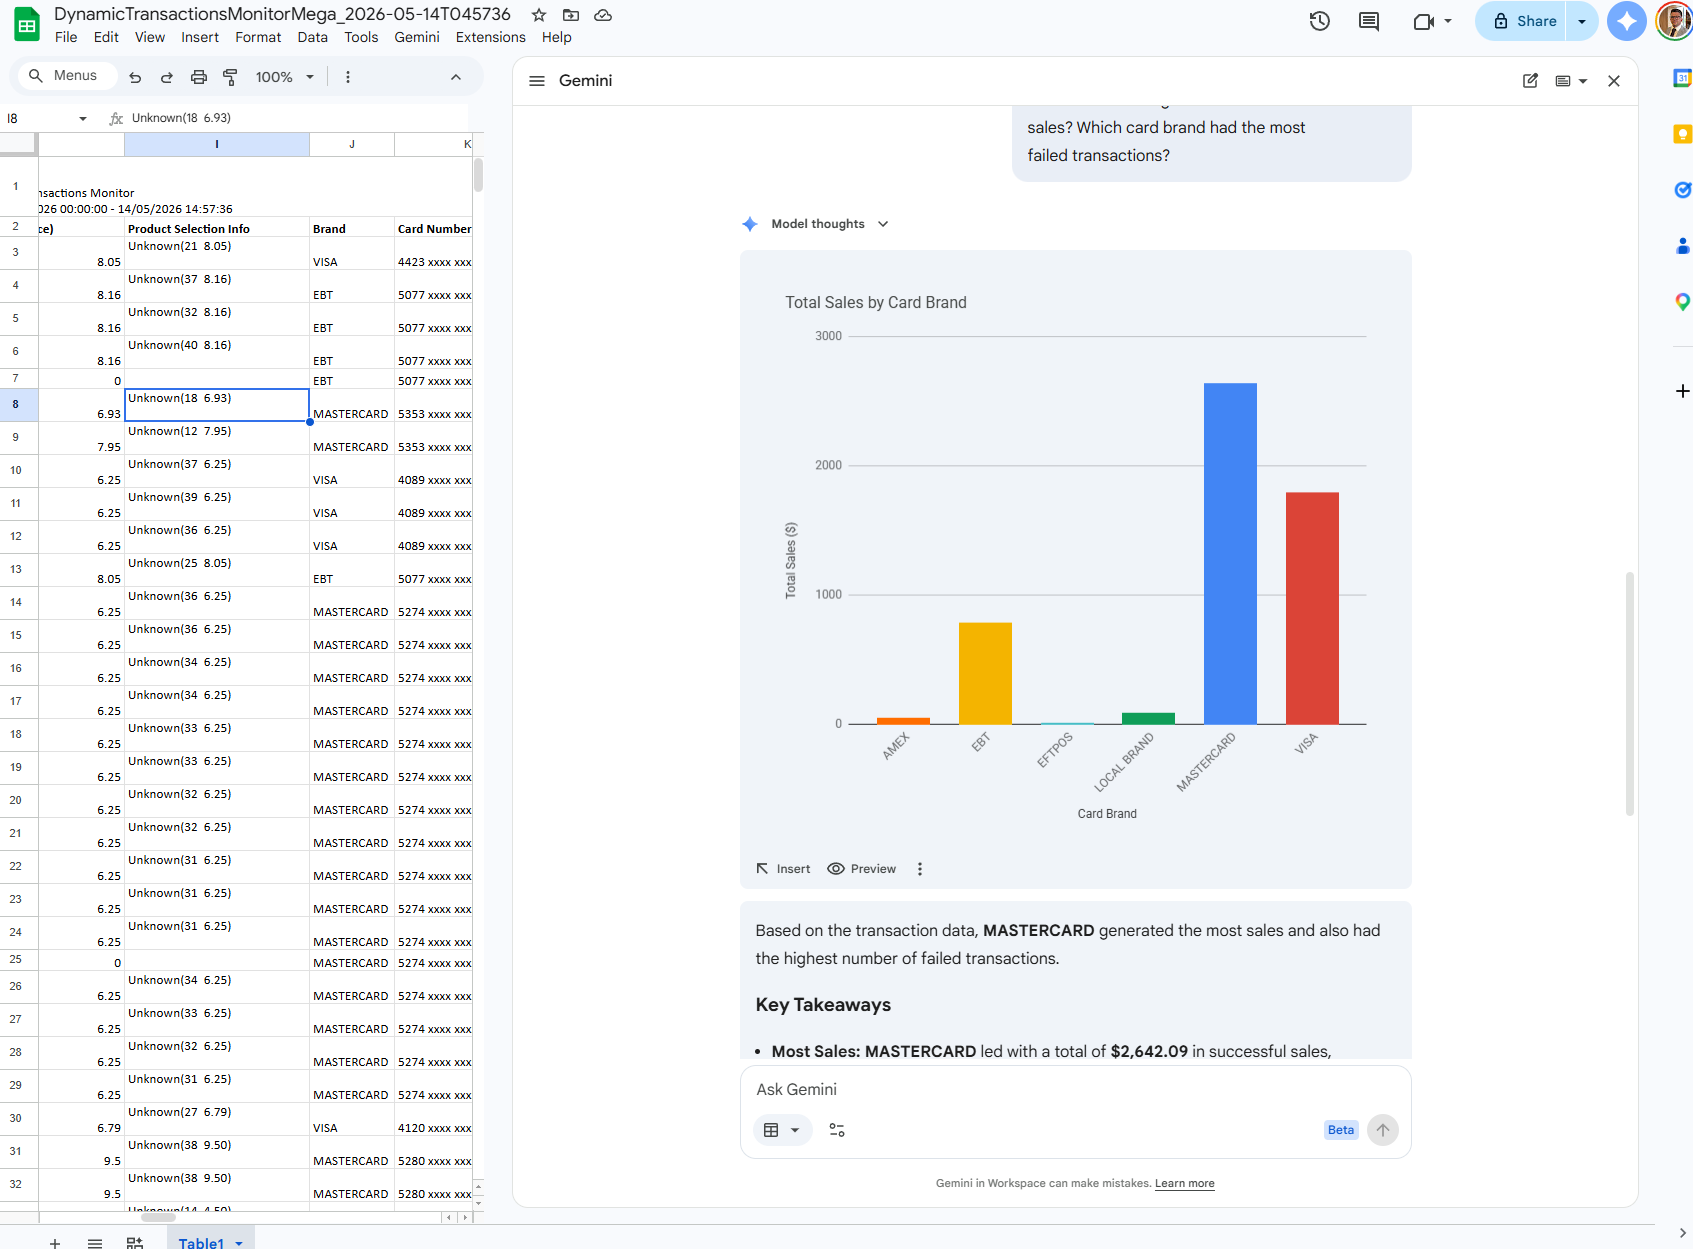
Task: Insert the chart into the sheet
Action: pos(783,869)
